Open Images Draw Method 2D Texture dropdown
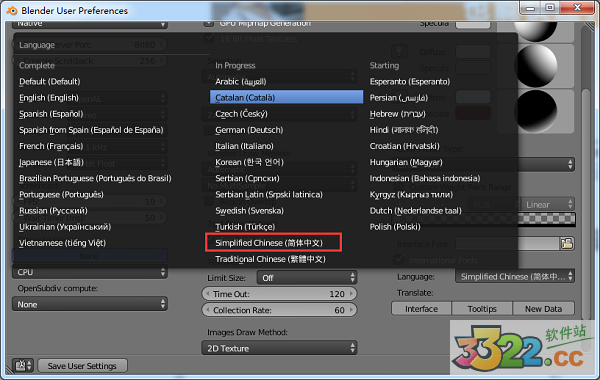600x380 pixels. coord(279,348)
